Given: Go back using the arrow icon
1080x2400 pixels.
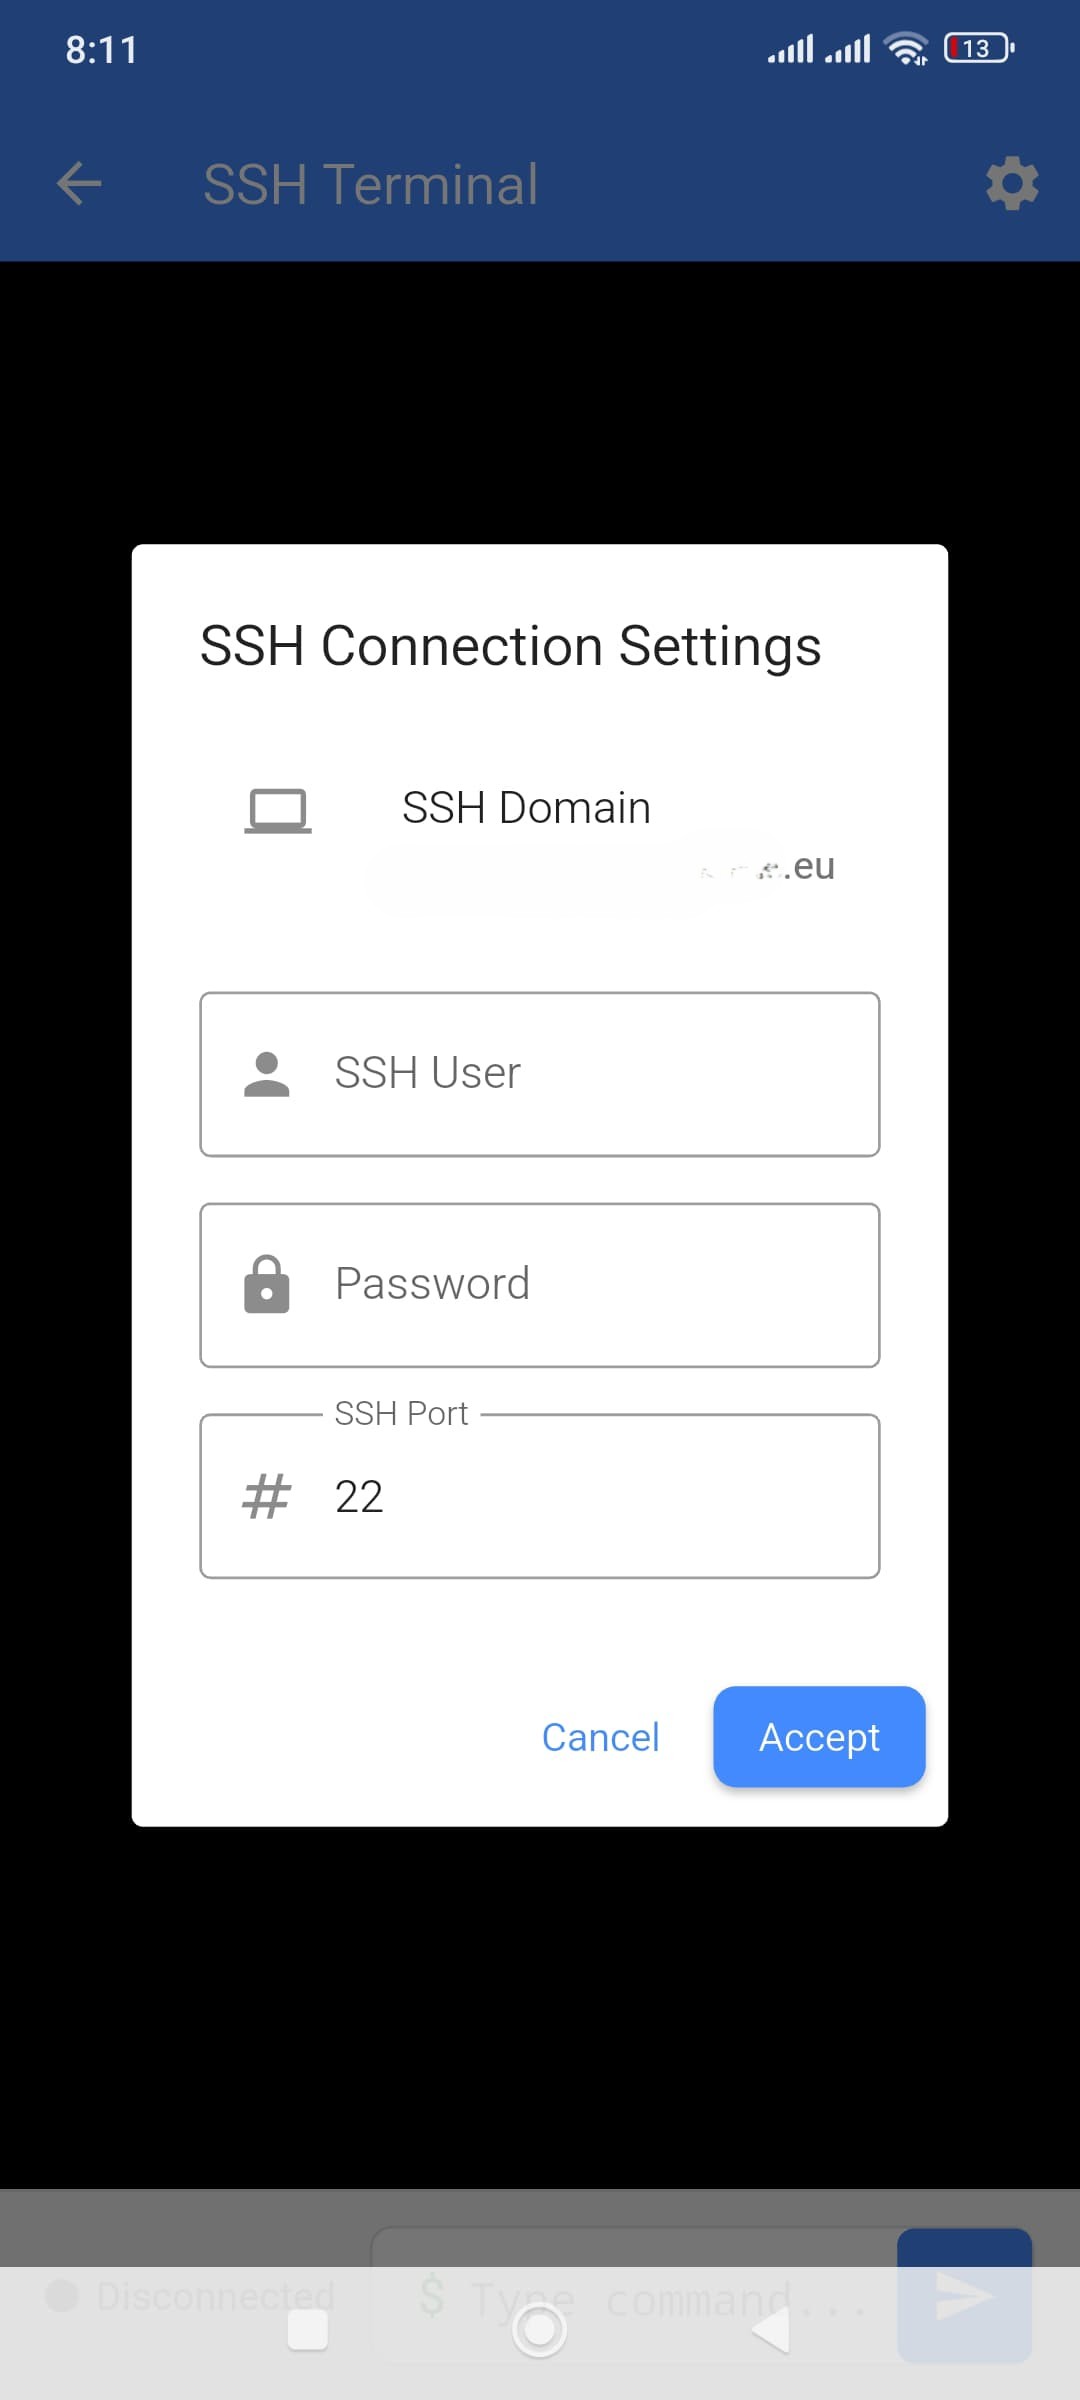Looking at the screenshot, I should point(79,184).
